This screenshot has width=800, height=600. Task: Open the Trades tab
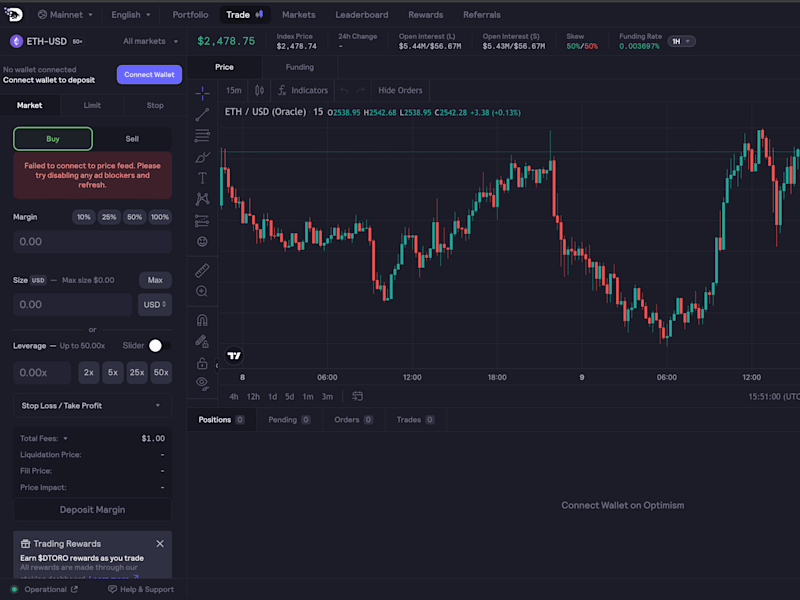click(x=415, y=420)
